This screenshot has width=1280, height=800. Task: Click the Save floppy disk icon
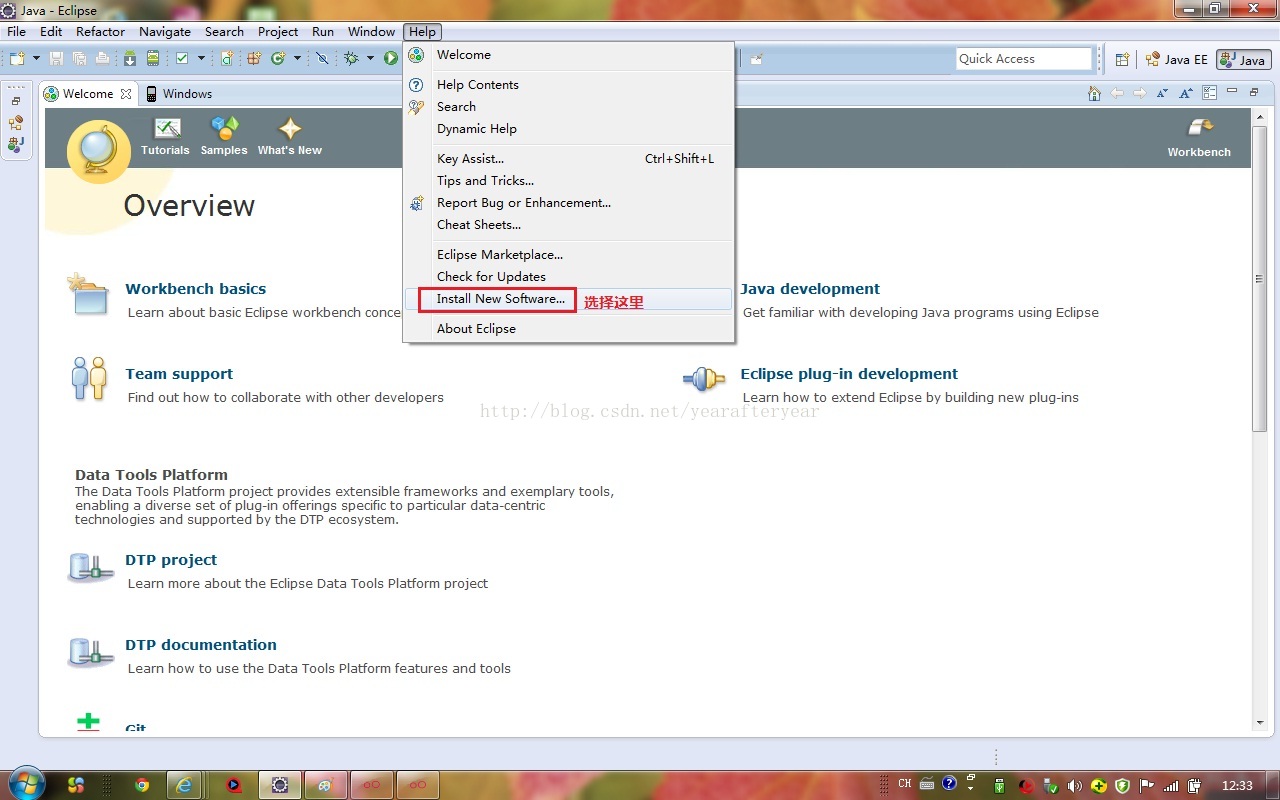click(x=56, y=59)
